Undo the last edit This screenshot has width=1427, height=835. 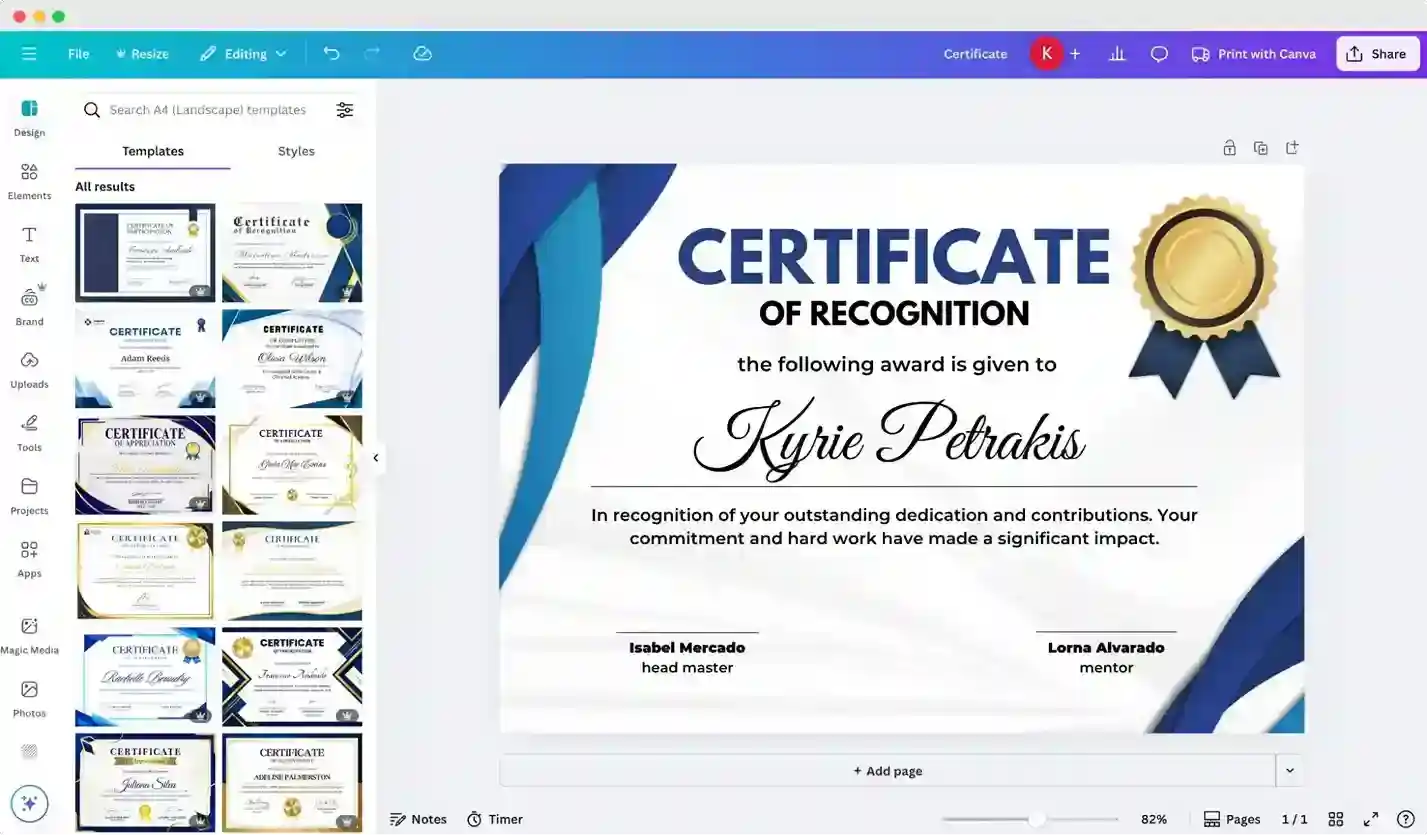[x=331, y=53]
